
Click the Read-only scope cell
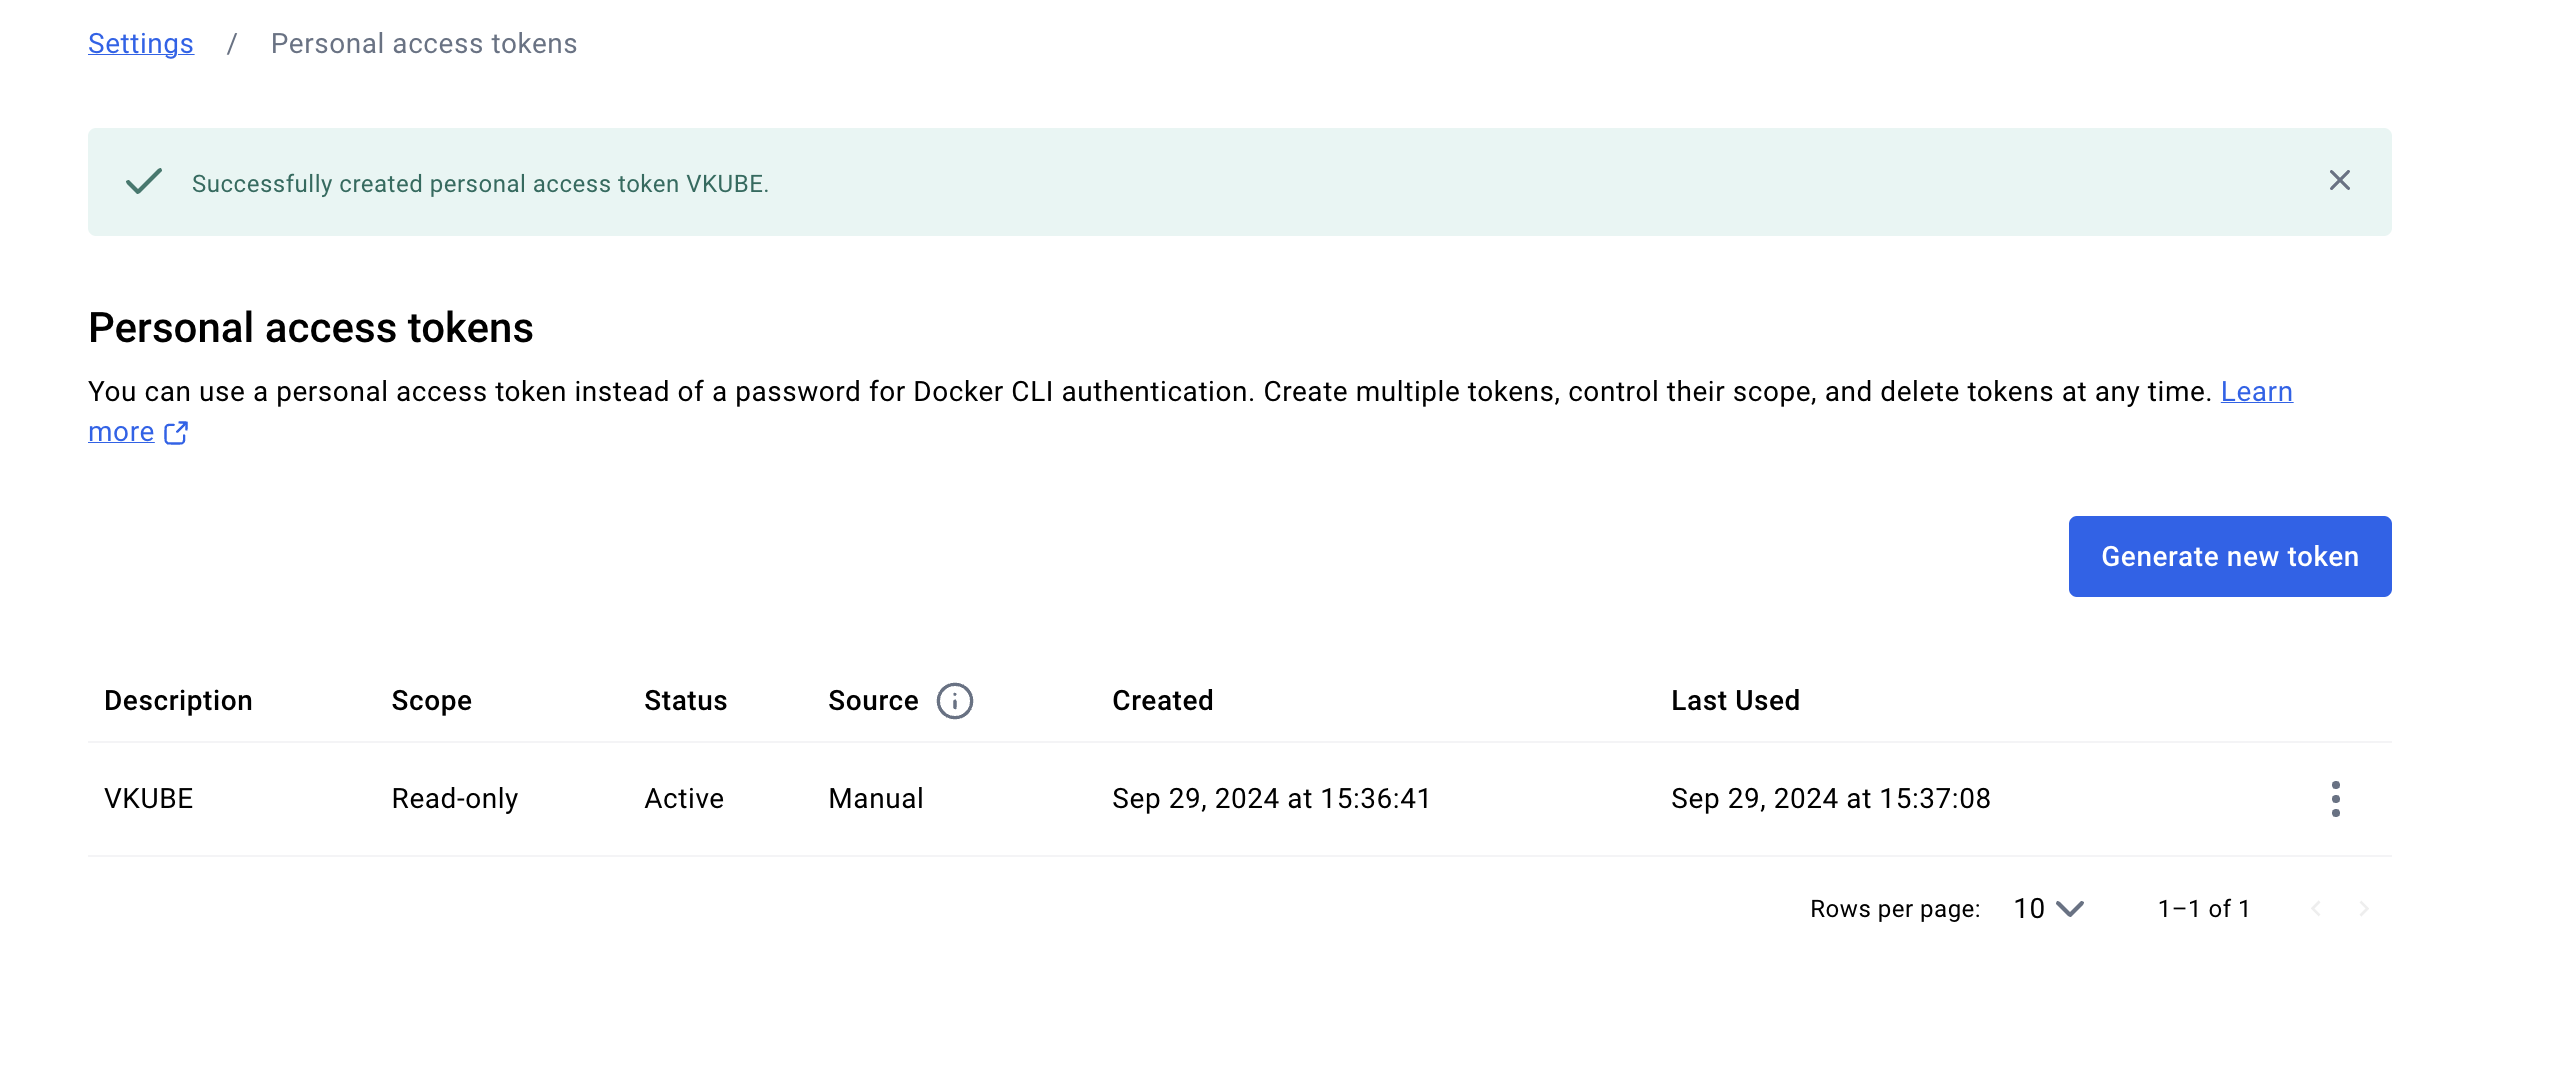[454, 799]
